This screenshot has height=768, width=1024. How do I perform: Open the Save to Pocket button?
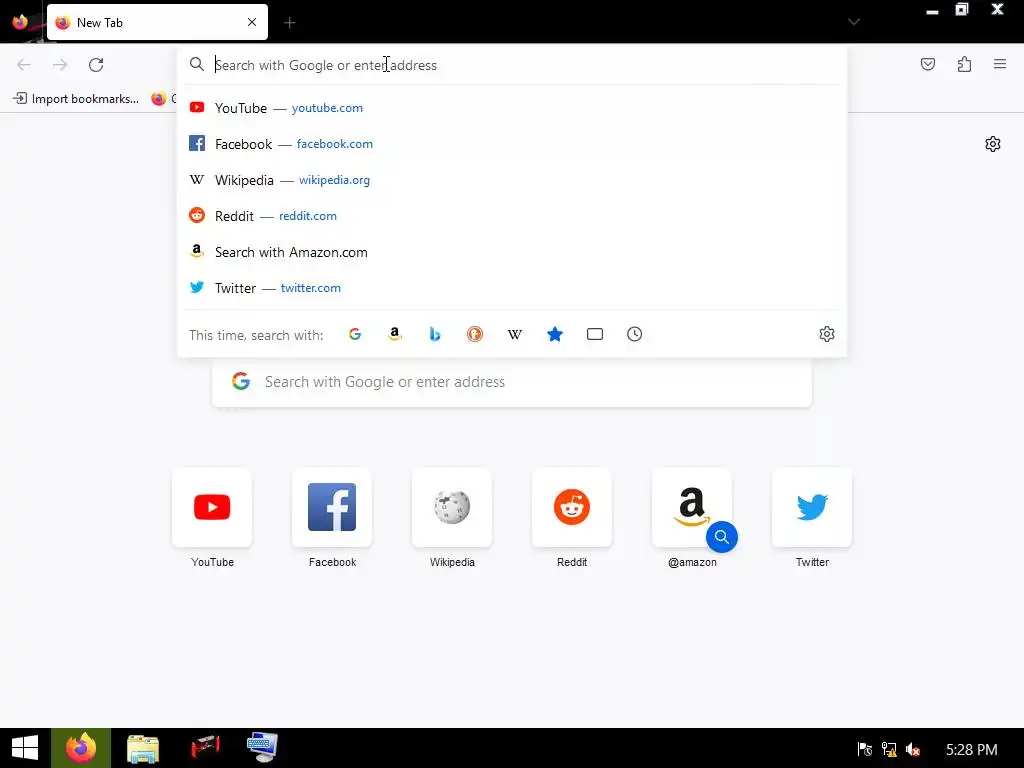coord(927,64)
